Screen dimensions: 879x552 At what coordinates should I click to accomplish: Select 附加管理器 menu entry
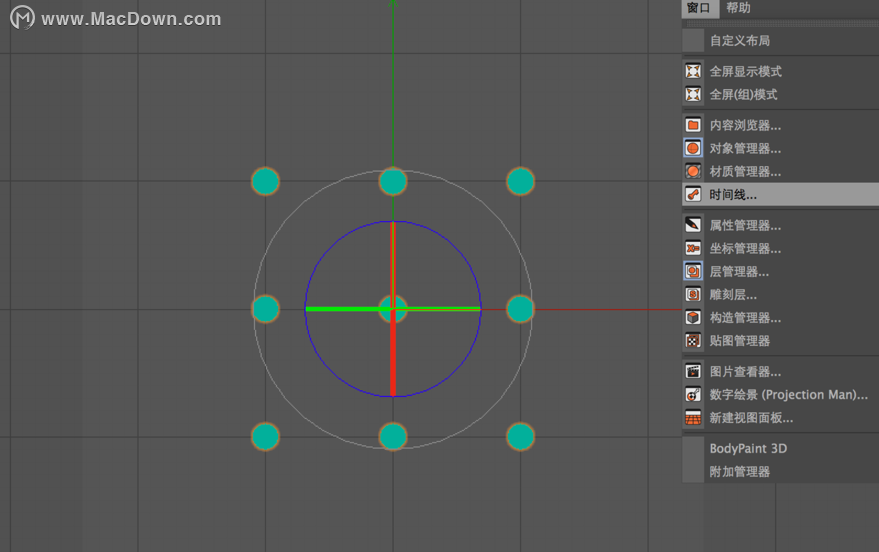pyautogui.click(x=739, y=471)
